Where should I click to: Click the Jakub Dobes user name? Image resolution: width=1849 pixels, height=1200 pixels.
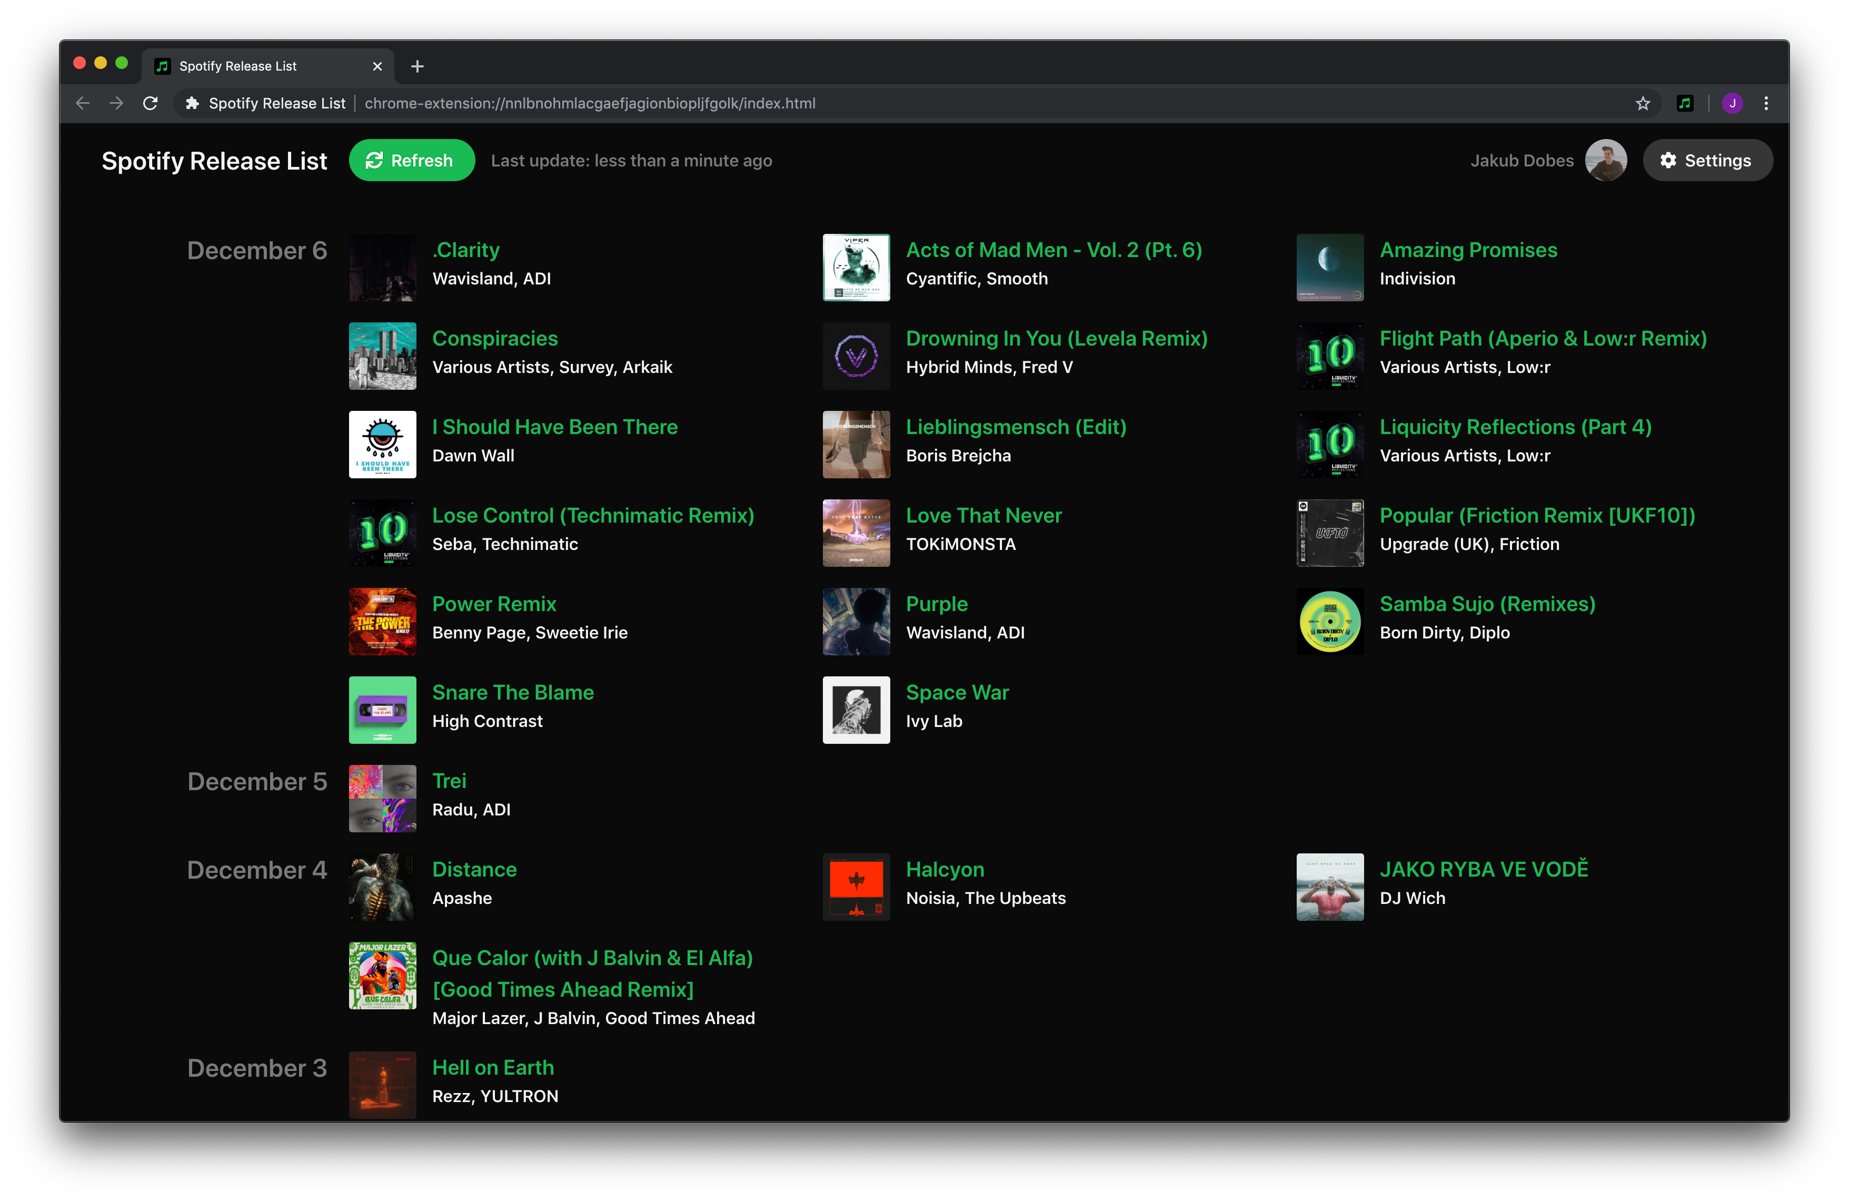pyautogui.click(x=1521, y=161)
